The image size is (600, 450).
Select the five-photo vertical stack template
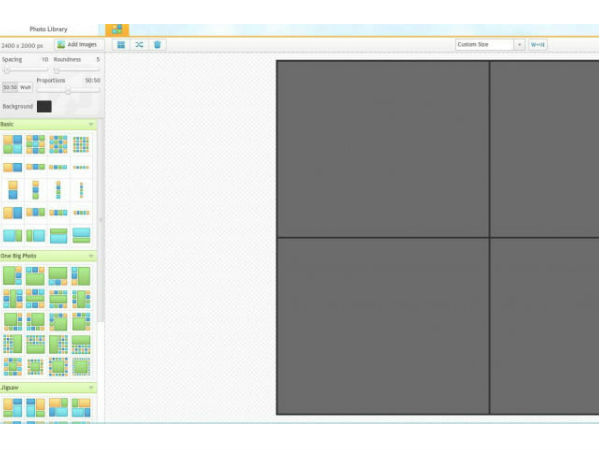[x=81, y=190]
